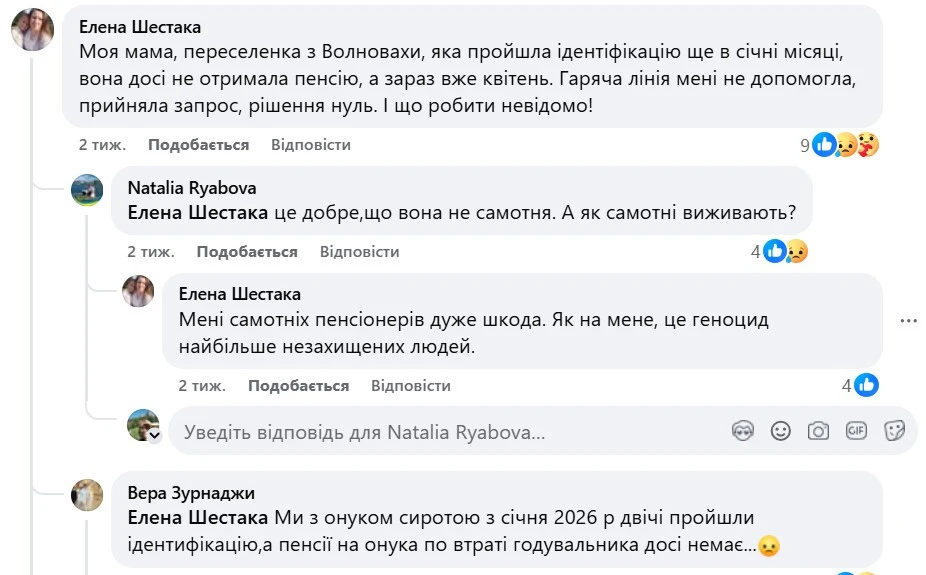Image resolution: width=926 pixels, height=575 pixels.
Task: Like Natalia Ryabova's comment
Action: [x=247, y=252]
